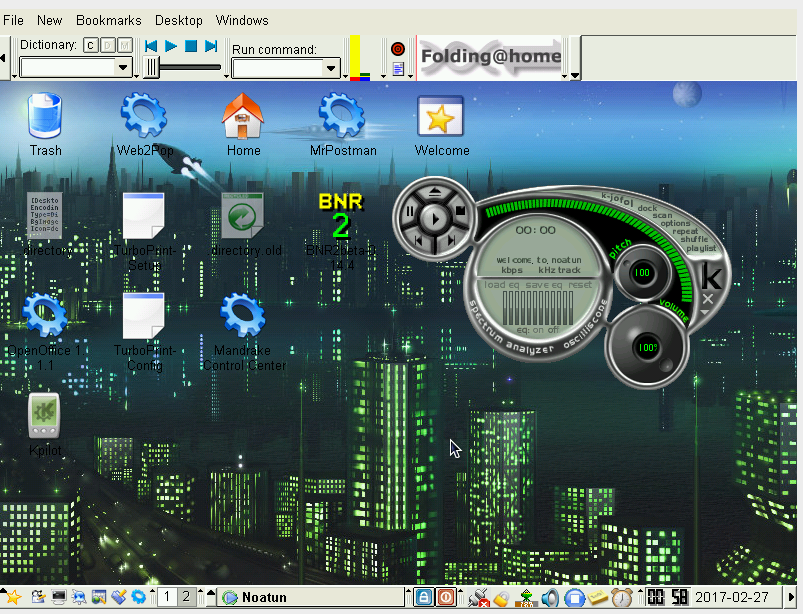
Task: Launch OpenOffice 1.1.1 from the desktop
Action: pyautogui.click(x=45, y=315)
